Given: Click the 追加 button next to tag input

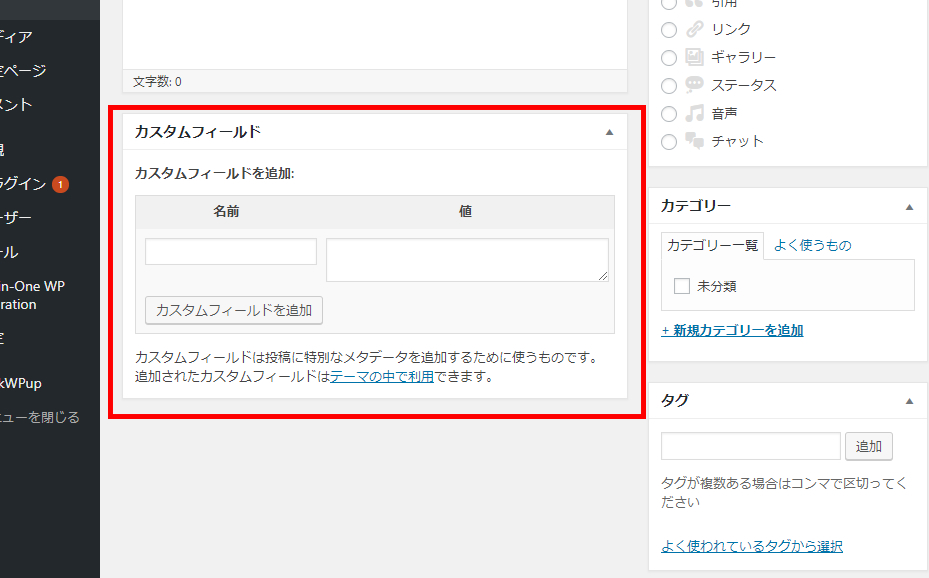Looking at the screenshot, I should (868, 446).
